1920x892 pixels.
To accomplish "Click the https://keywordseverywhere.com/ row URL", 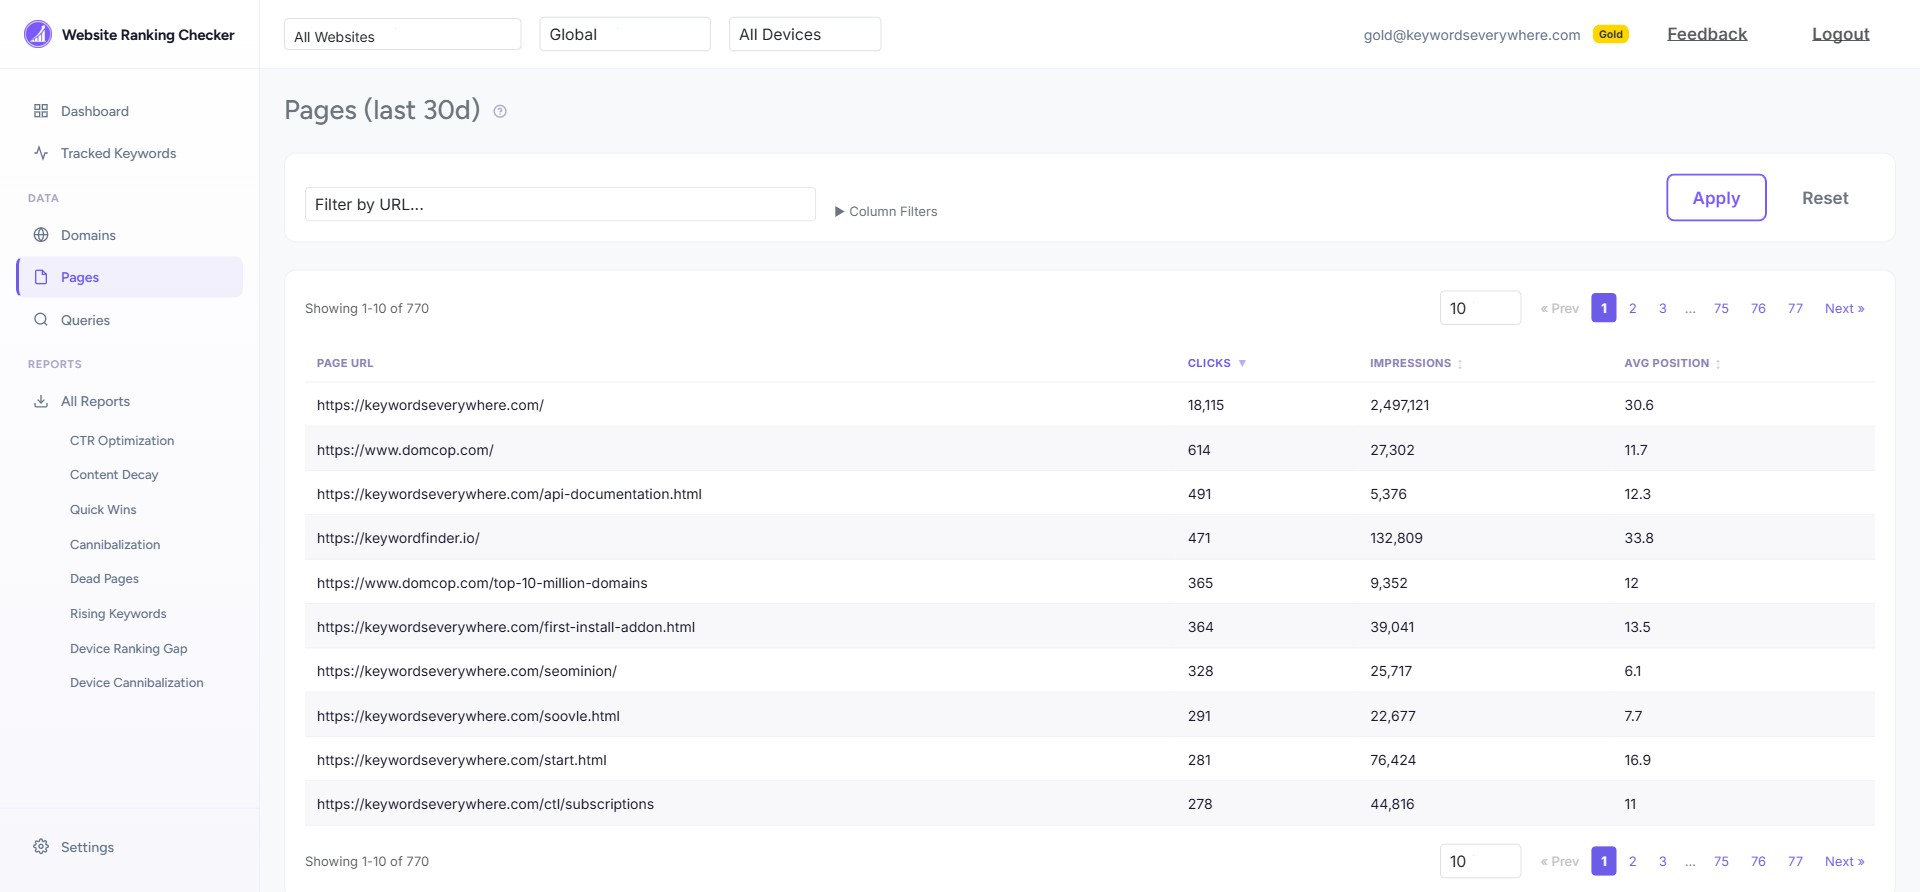I will [430, 405].
